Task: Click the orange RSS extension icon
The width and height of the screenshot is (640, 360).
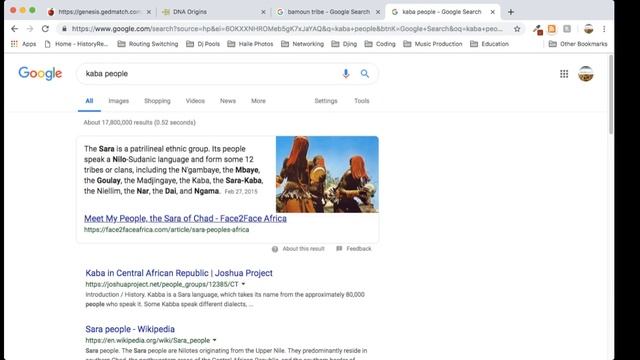Action: pos(552,29)
